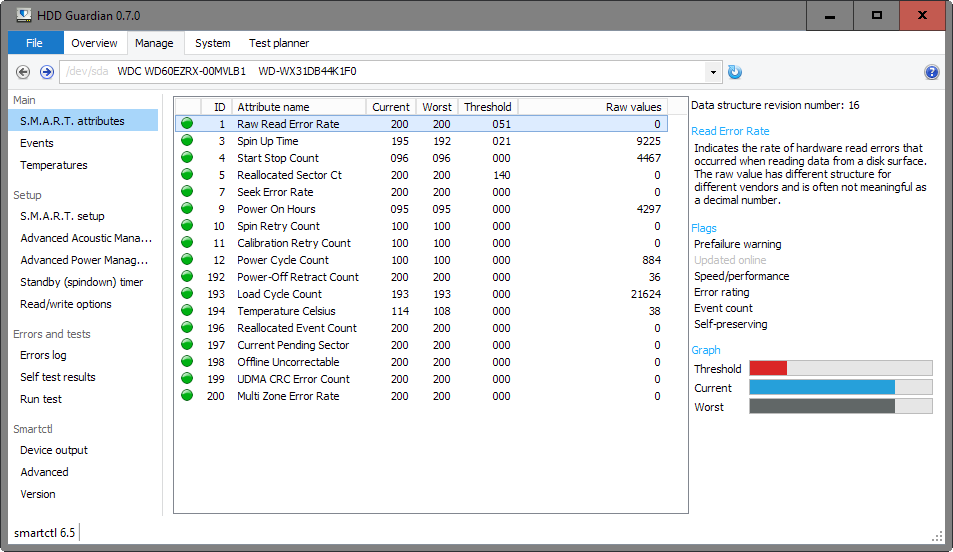953x552 pixels.
Task: Open the Errors log
Action: [x=43, y=355]
